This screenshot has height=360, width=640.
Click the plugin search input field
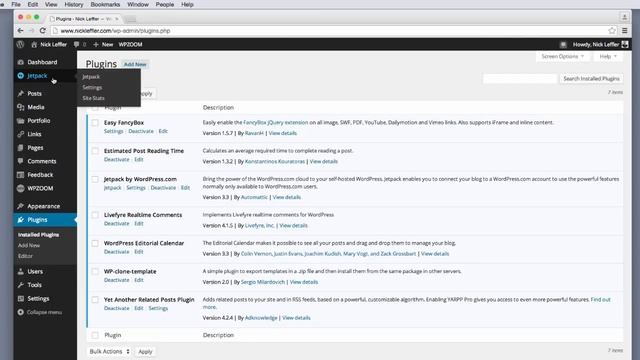tap(520, 78)
